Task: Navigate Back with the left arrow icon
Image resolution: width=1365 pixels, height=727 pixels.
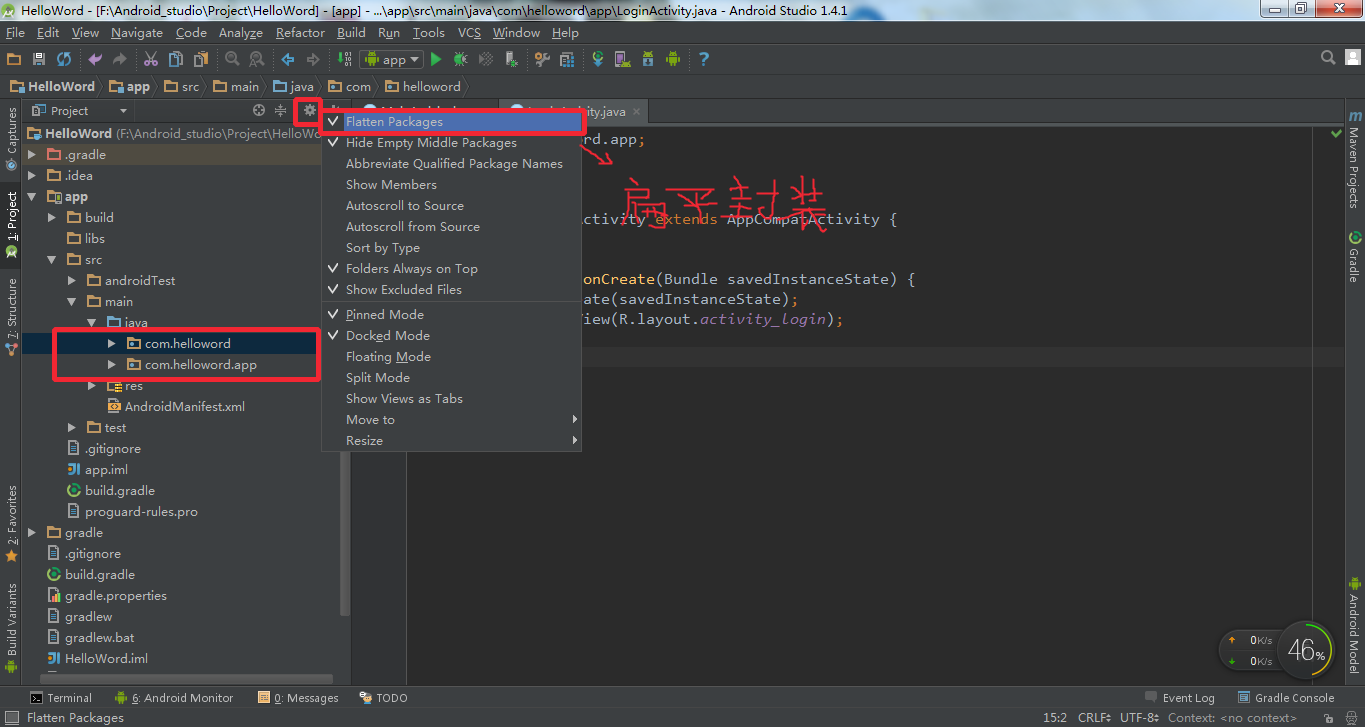Action: pos(288,60)
